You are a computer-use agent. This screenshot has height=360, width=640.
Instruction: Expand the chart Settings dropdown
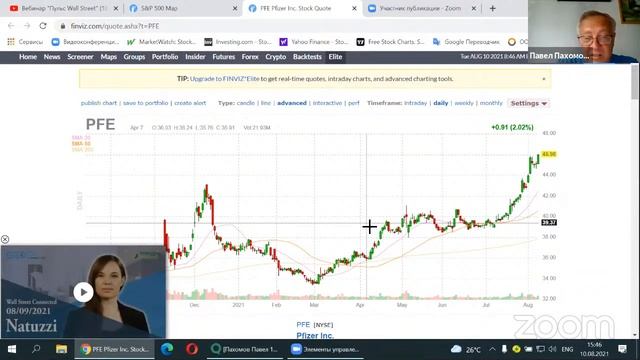[x=529, y=103]
